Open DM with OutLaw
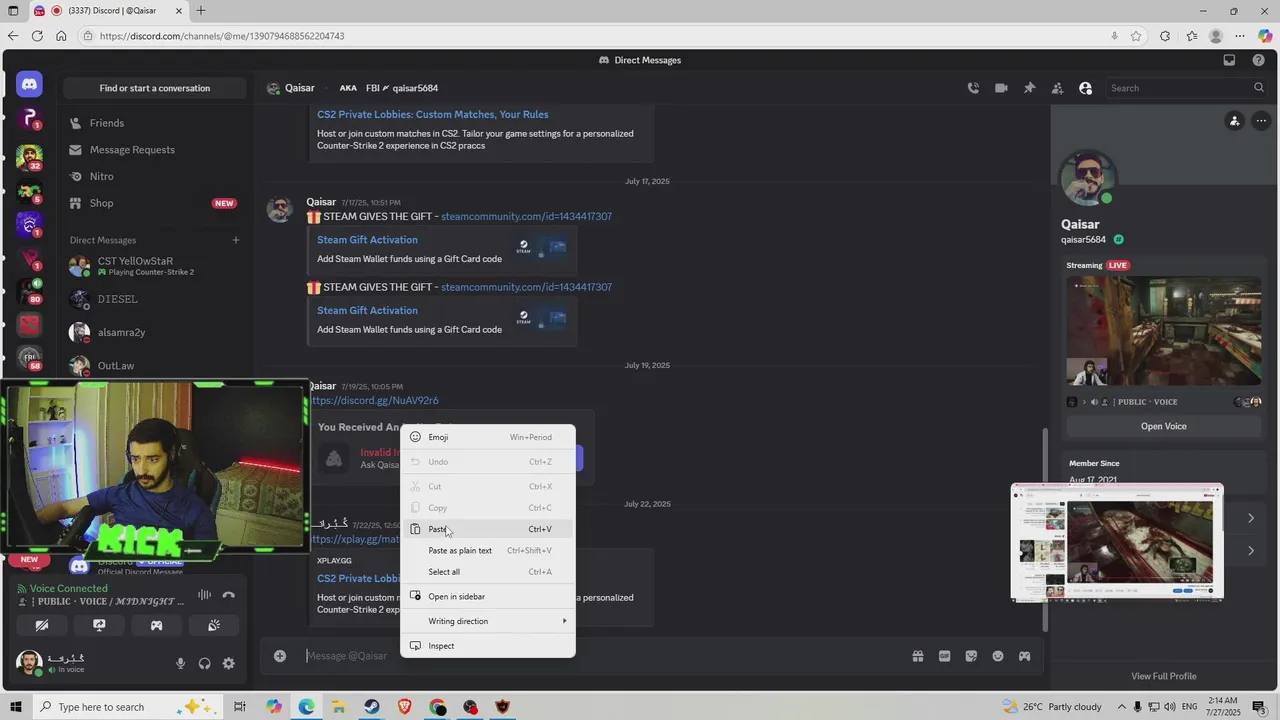This screenshot has width=1280, height=720. [155, 365]
